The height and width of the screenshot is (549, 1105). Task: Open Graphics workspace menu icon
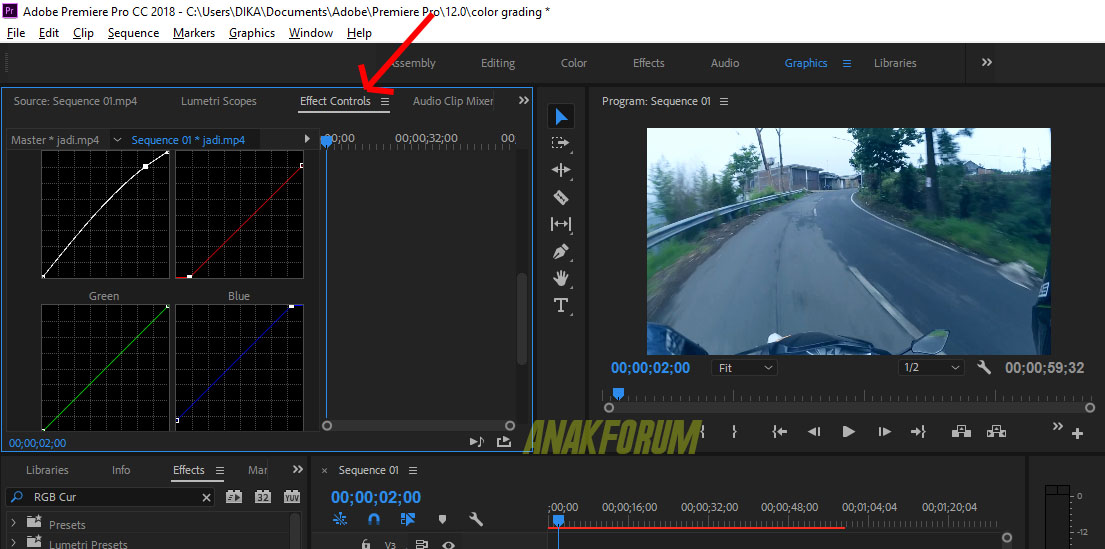click(x=847, y=63)
